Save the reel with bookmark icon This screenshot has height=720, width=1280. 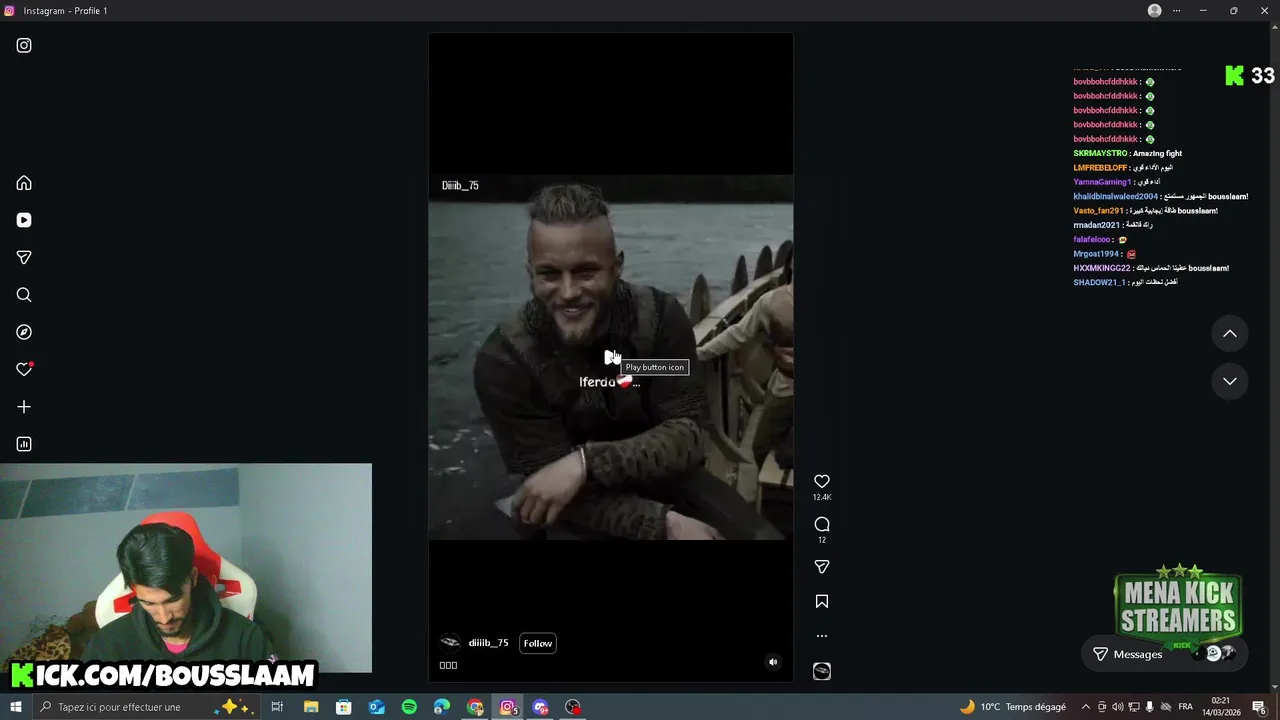tap(822, 601)
